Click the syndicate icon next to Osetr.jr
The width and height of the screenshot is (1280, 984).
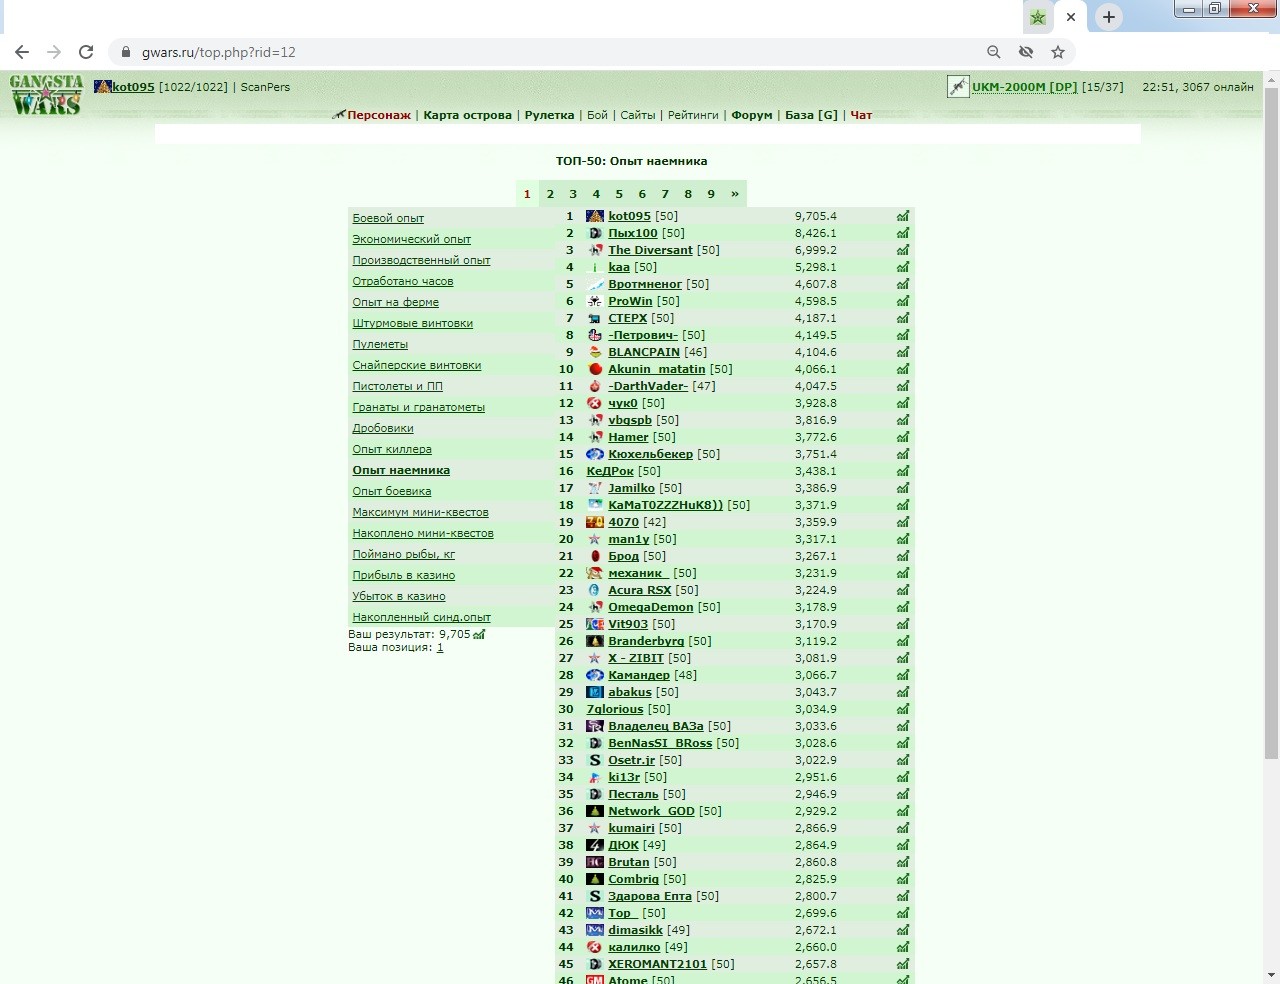(x=595, y=760)
